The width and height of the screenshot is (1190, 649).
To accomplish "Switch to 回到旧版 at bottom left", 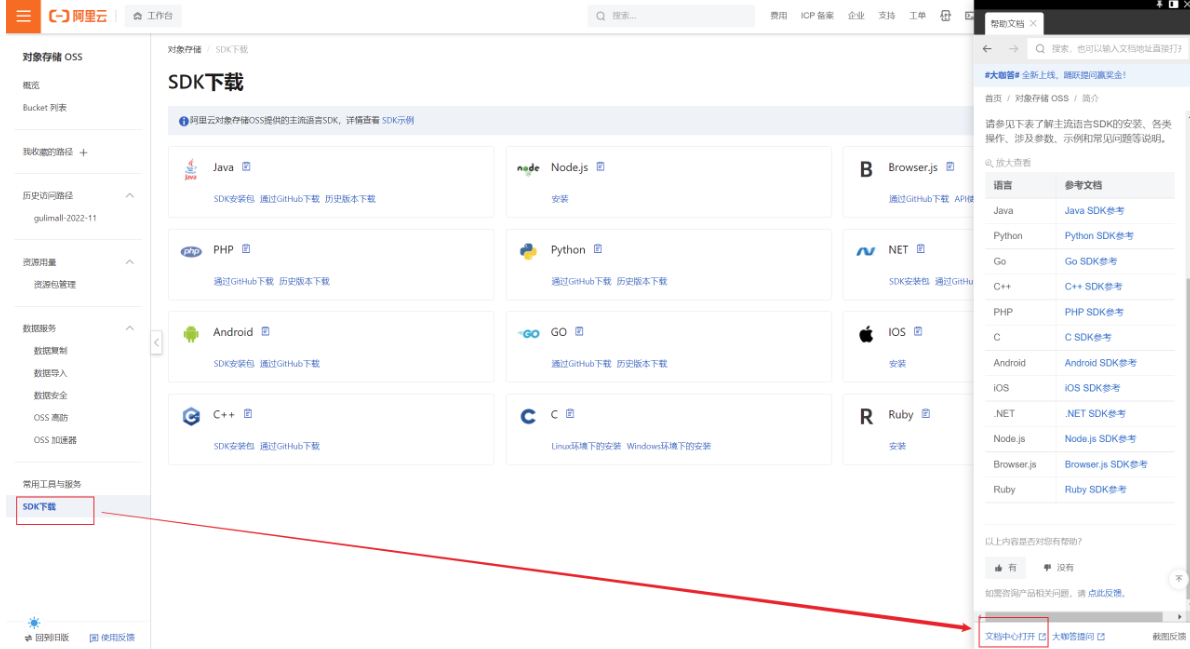I will pyautogui.click(x=46, y=638).
